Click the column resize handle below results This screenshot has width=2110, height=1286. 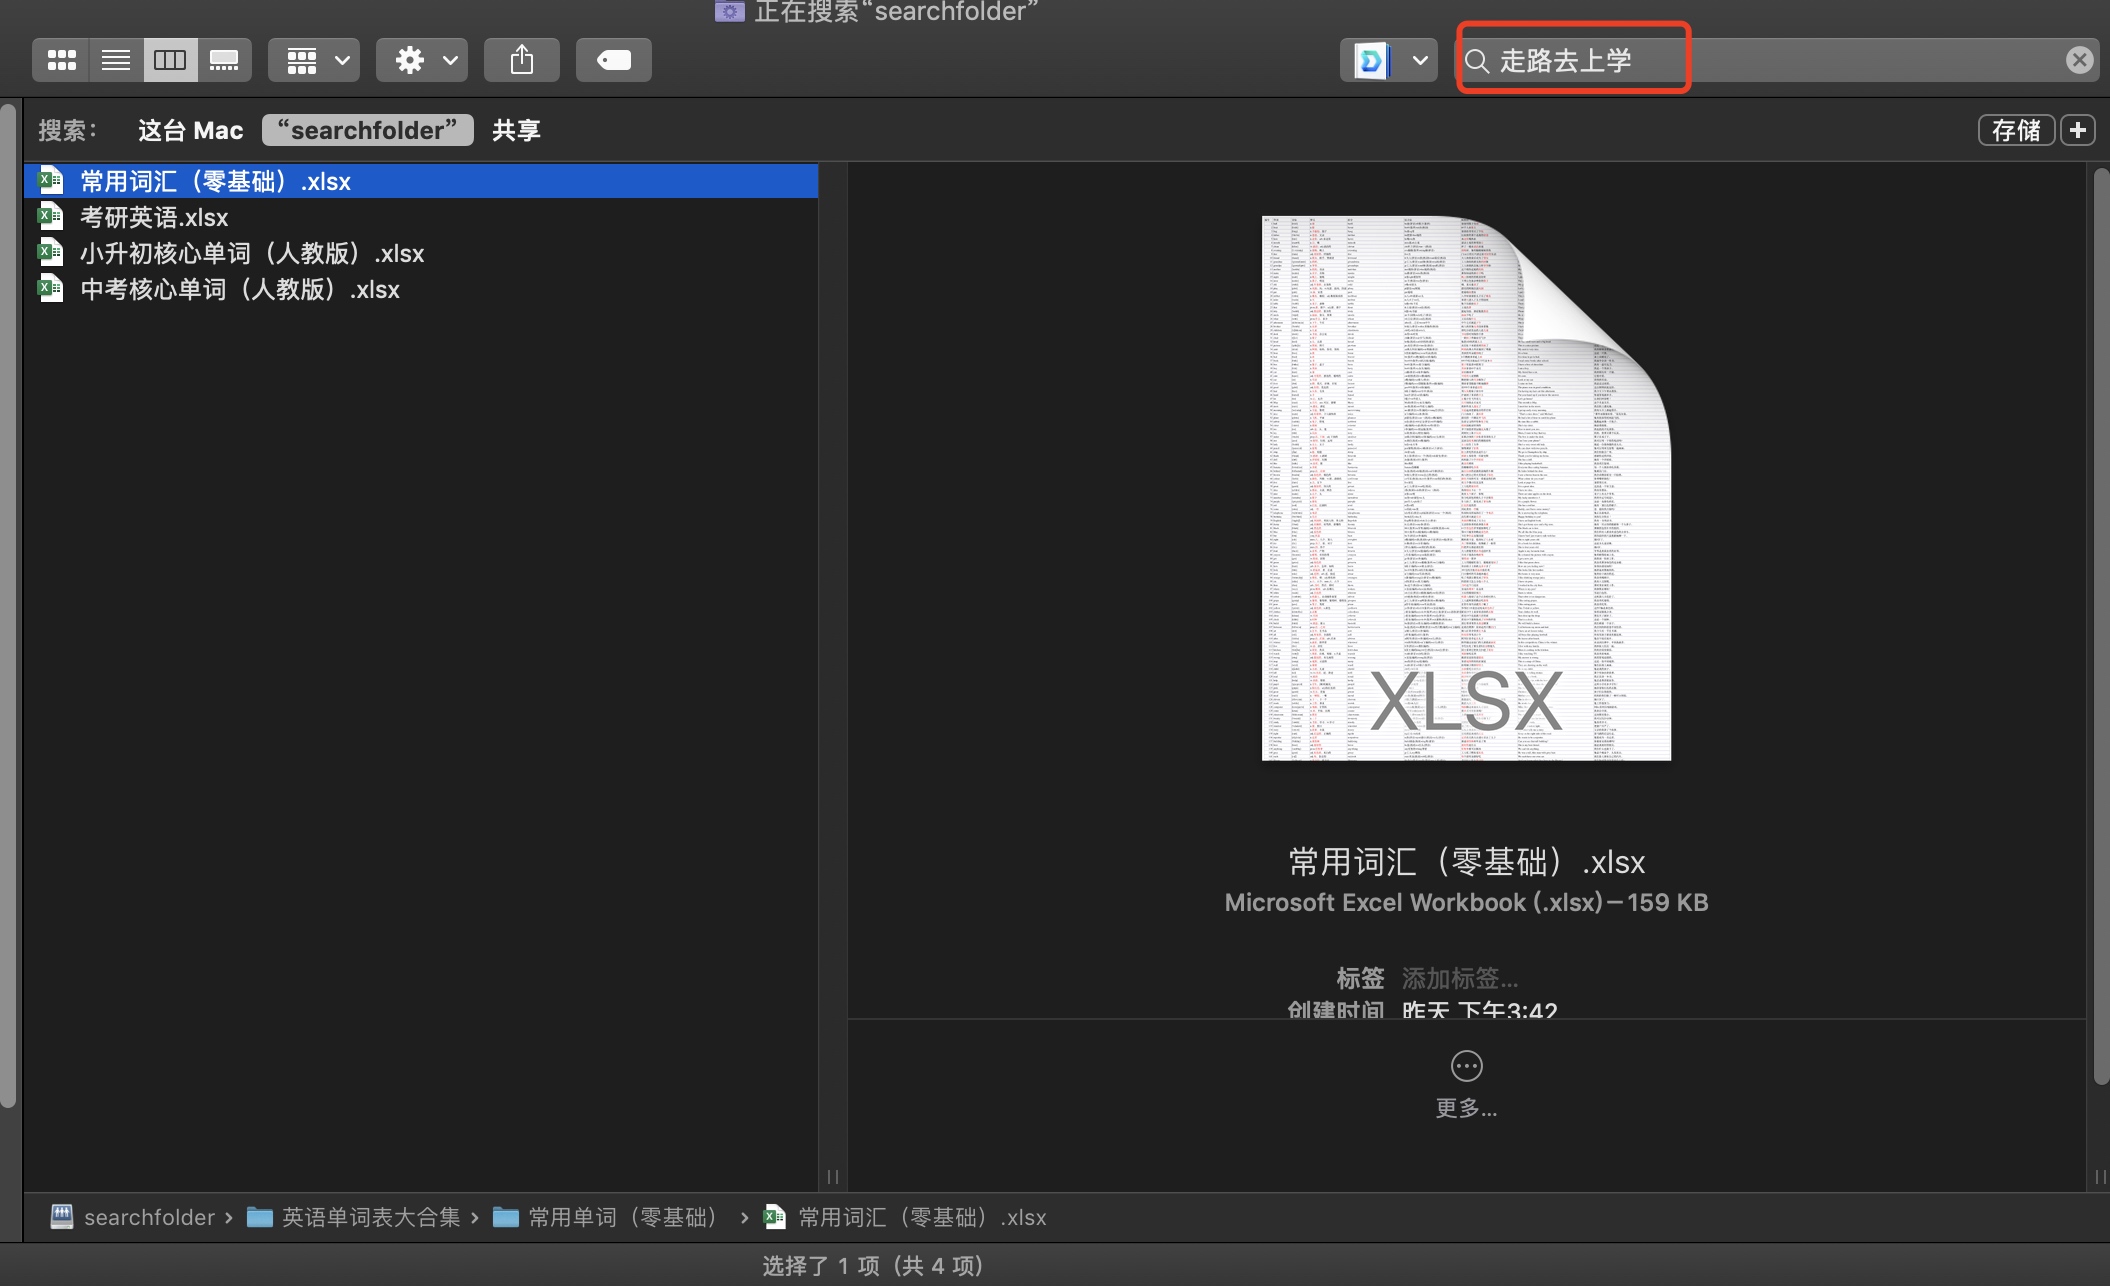(x=832, y=1176)
